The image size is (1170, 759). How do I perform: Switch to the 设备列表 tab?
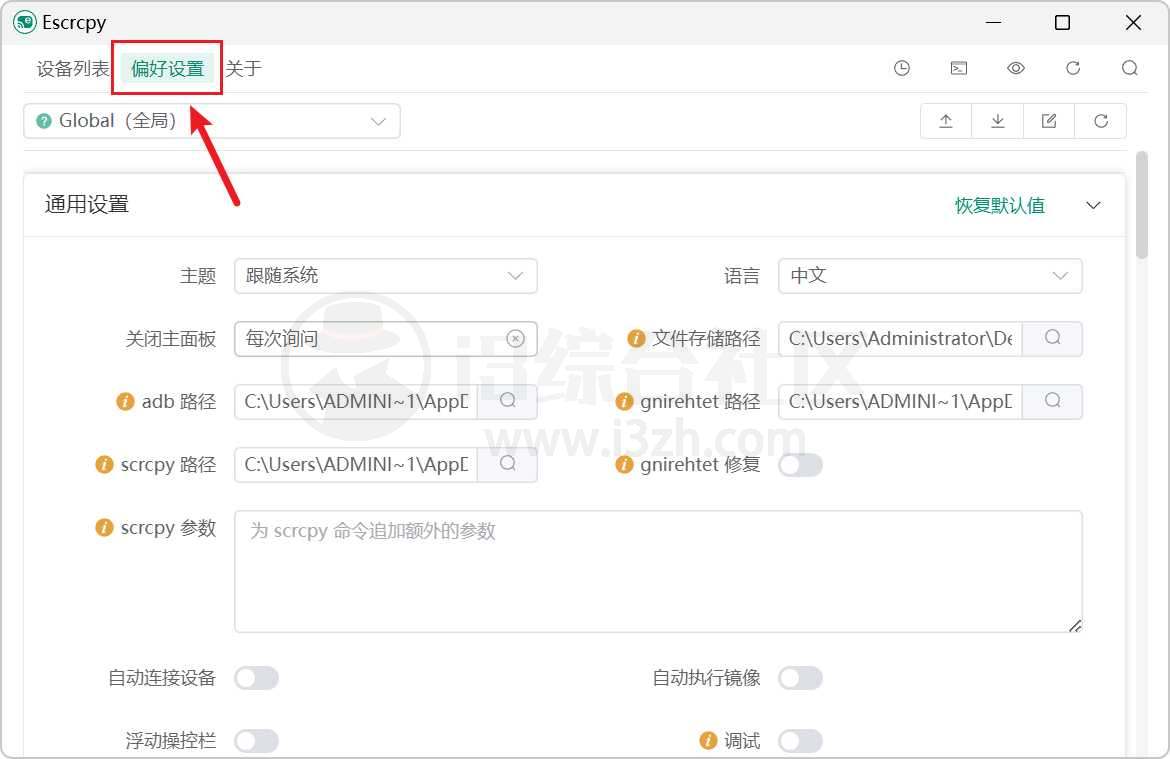(x=72, y=69)
